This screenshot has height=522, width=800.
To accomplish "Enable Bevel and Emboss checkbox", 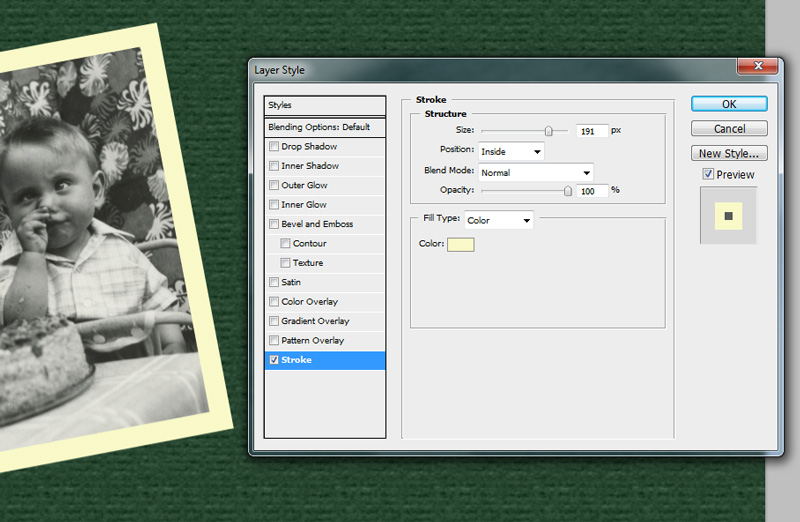I will click(x=274, y=224).
